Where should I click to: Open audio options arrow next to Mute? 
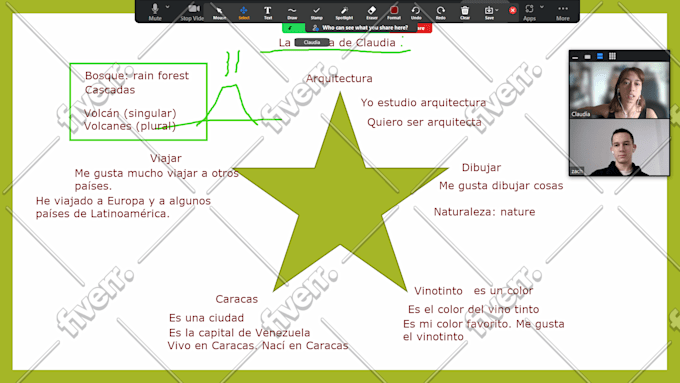[x=167, y=7]
